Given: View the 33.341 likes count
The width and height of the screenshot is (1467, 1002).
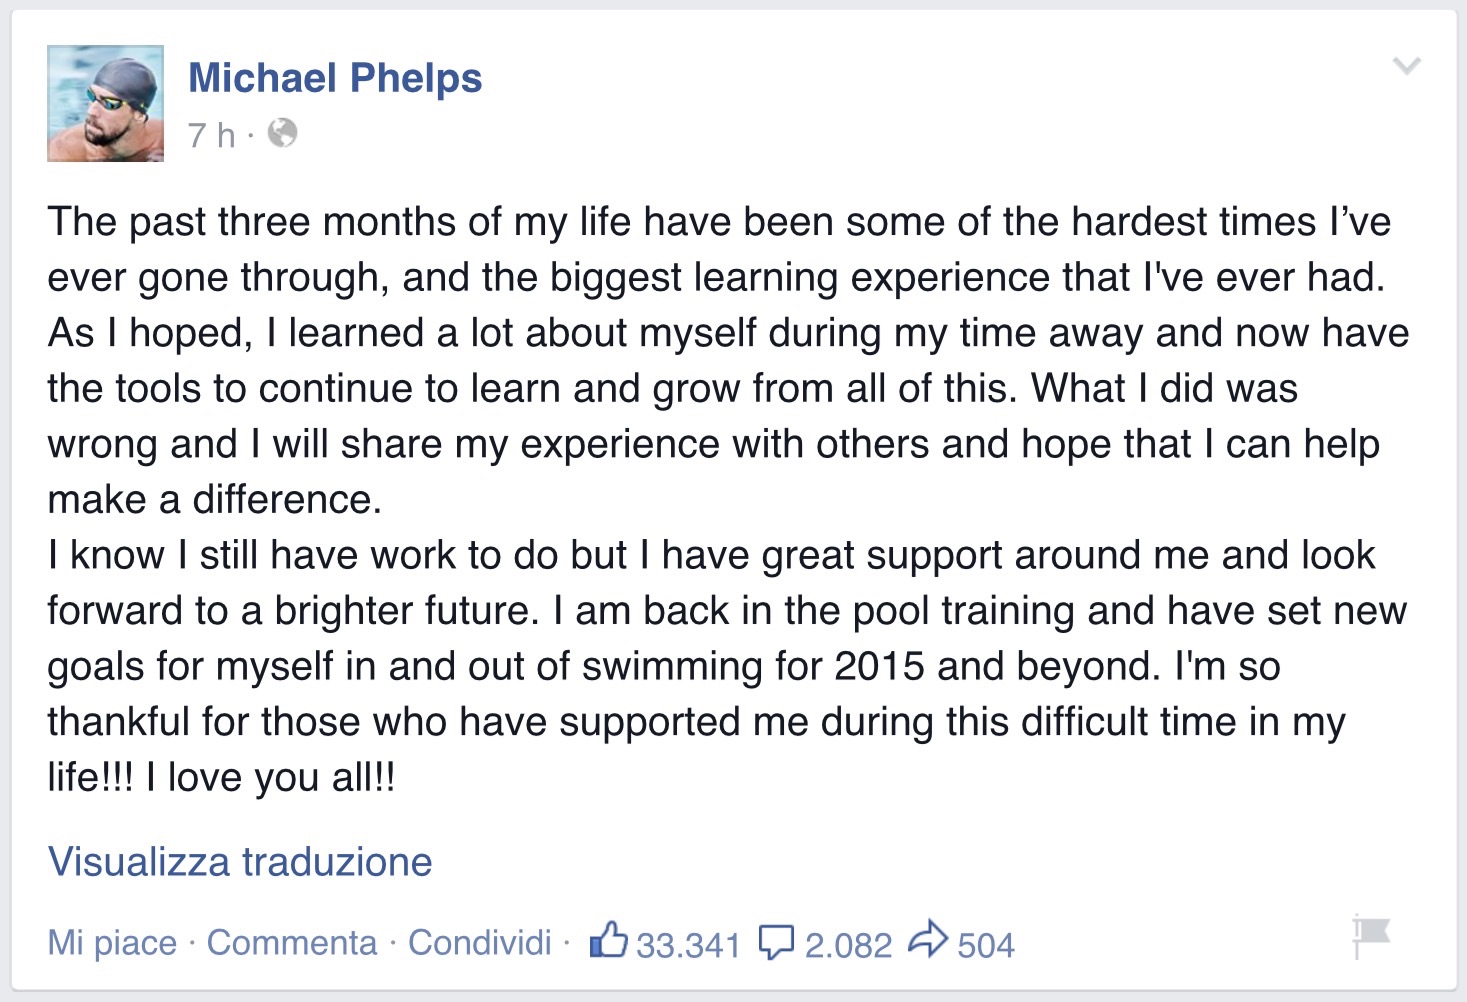Looking at the screenshot, I should click(x=688, y=945).
